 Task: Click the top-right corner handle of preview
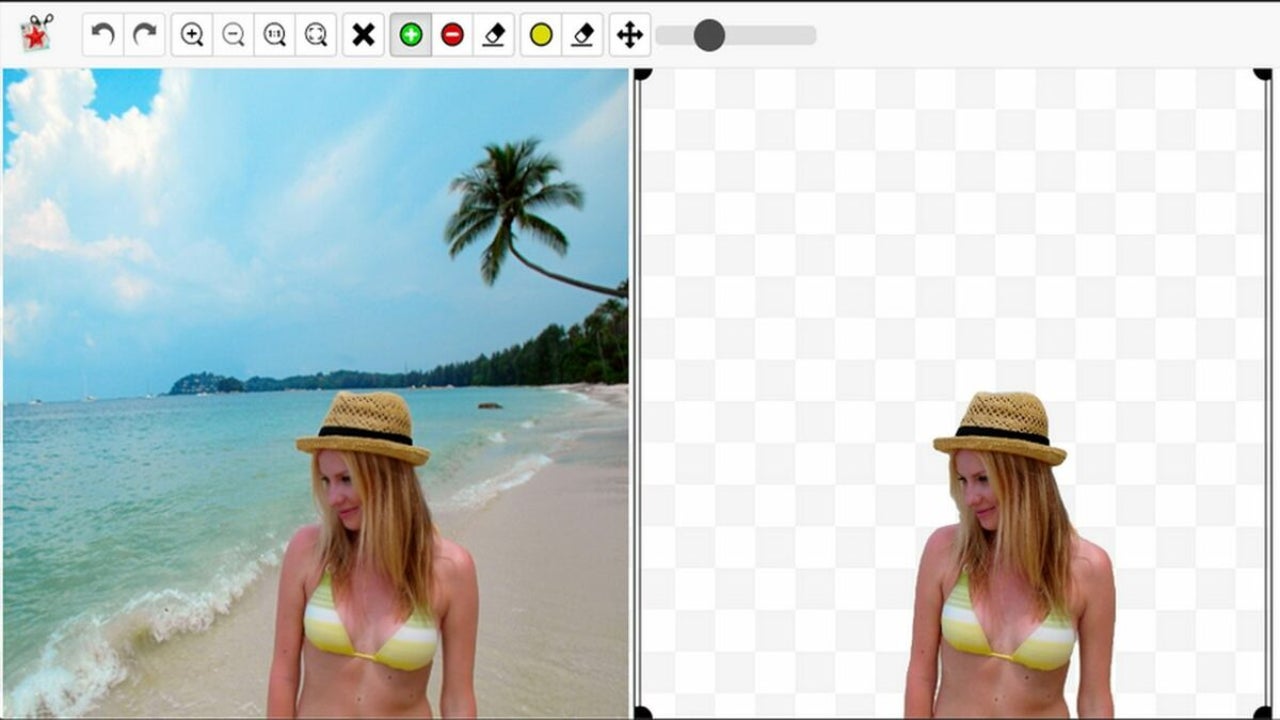[x=1262, y=74]
